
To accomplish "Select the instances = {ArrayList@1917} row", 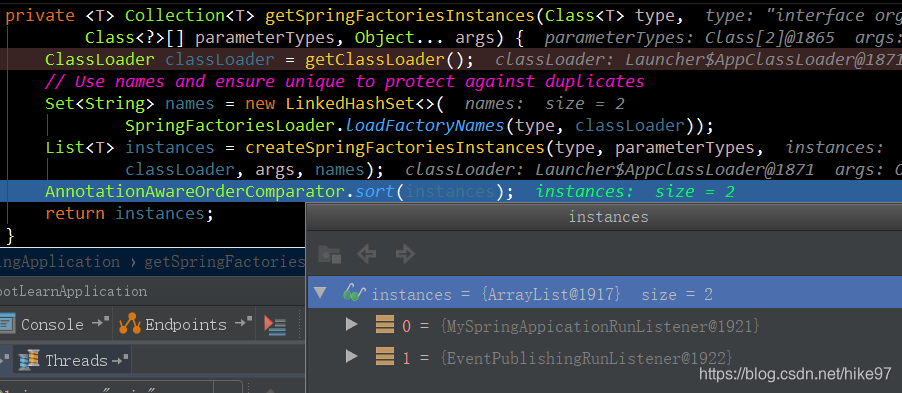I will pos(605,294).
